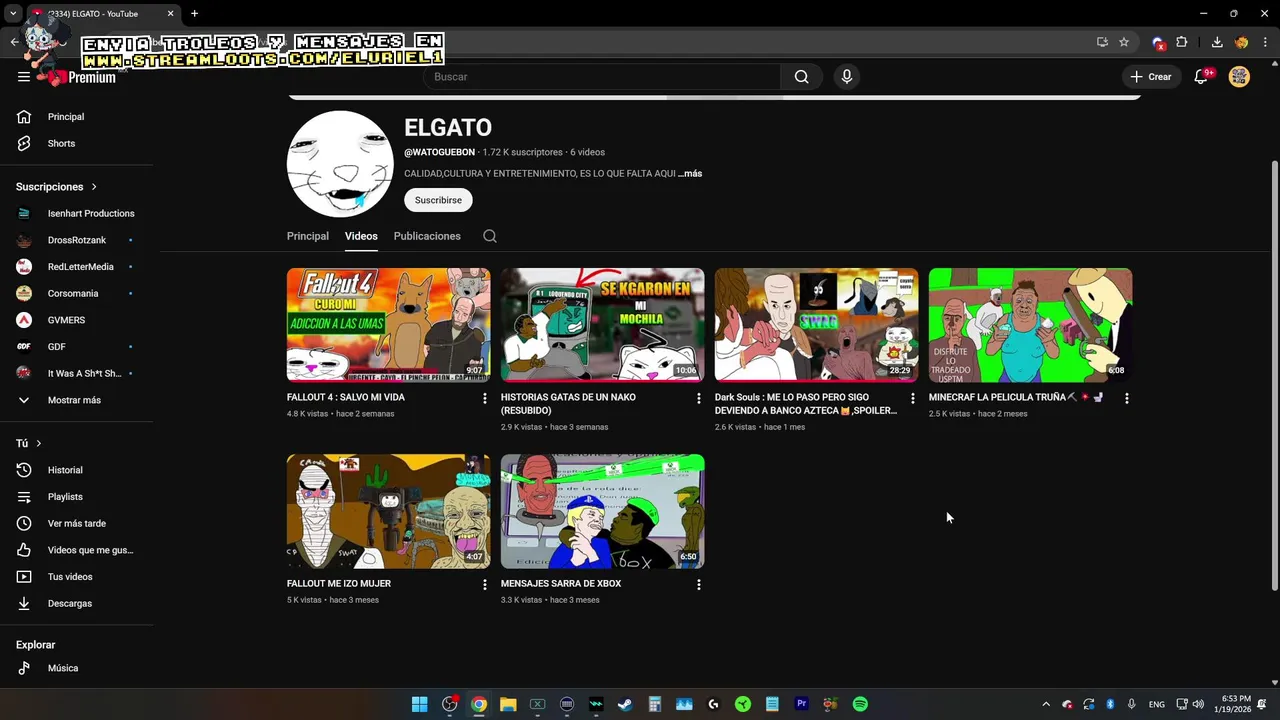
Task: Click the Crear button
Action: [x=1151, y=77]
